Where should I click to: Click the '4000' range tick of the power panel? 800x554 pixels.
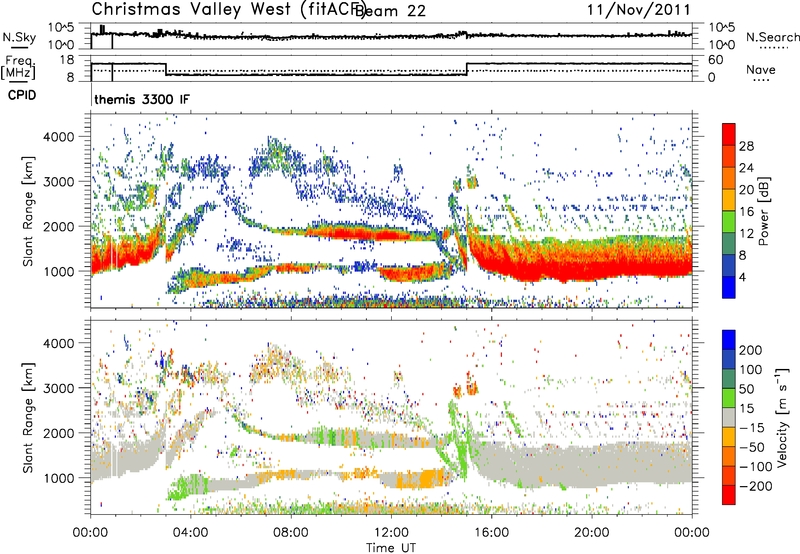(59, 137)
